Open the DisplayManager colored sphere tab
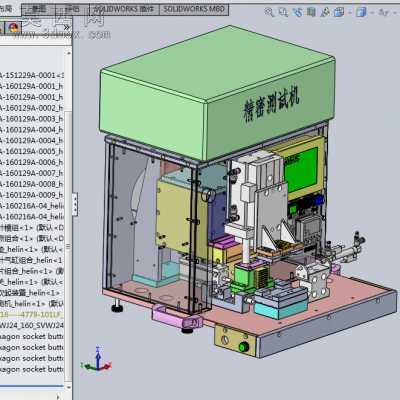Screen dimensions: 400x400 [x=14, y=27]
